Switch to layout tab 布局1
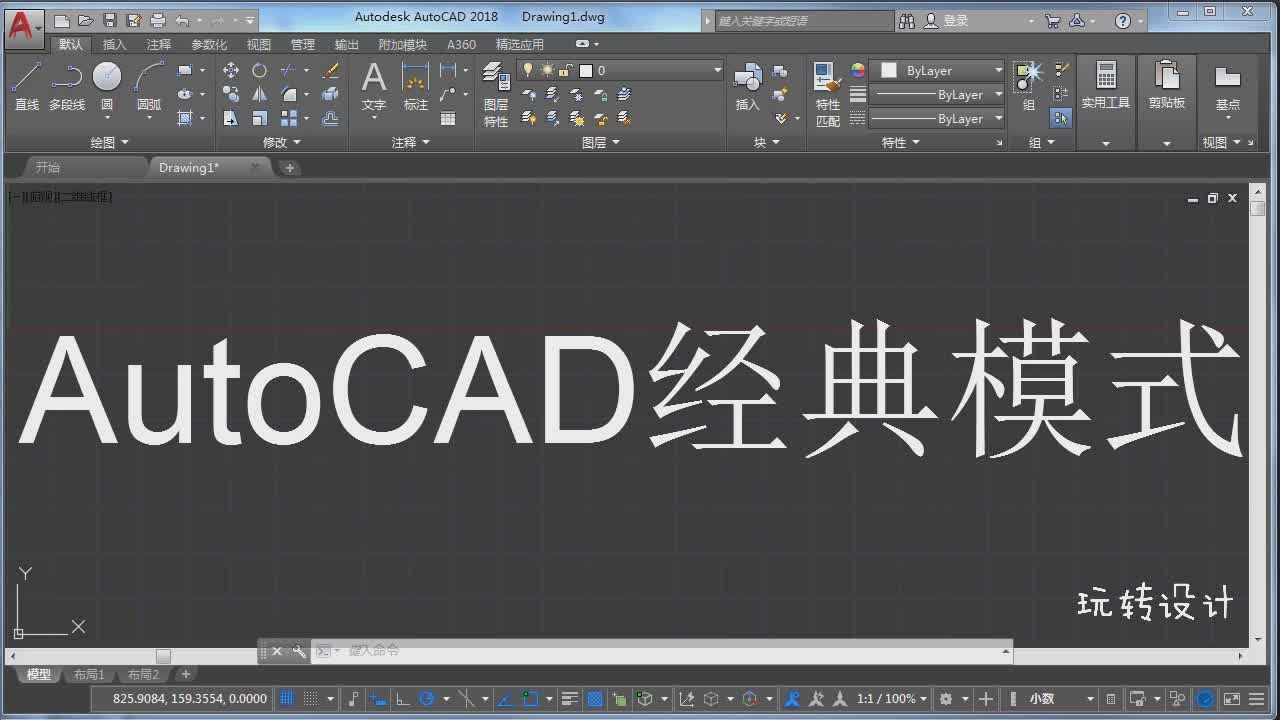The height and width of the screenshot is (720, 1280). 89,675
